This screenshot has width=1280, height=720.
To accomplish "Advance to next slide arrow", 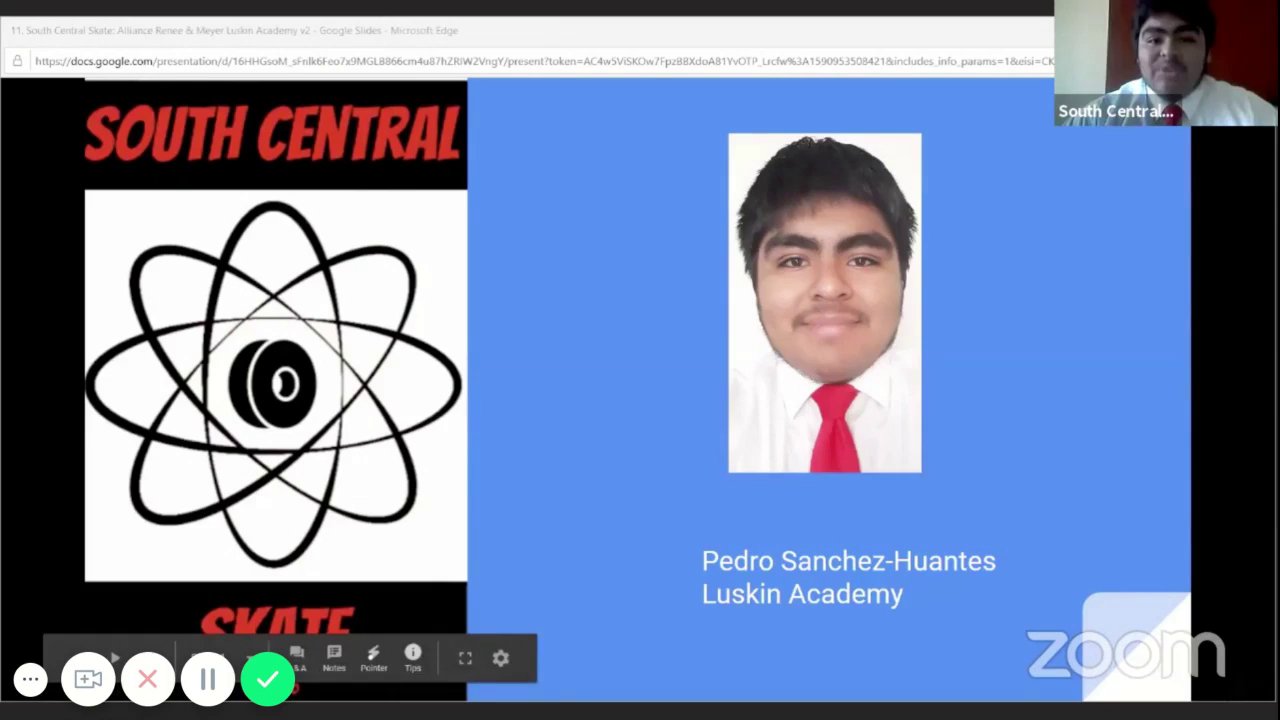I will [115, 657].
